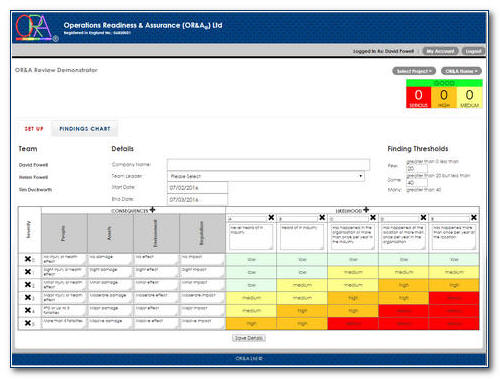Viewport: 500px width, 379px height.
Task: Remove severity row 0 using X icon
Action: tap(28, 259)
